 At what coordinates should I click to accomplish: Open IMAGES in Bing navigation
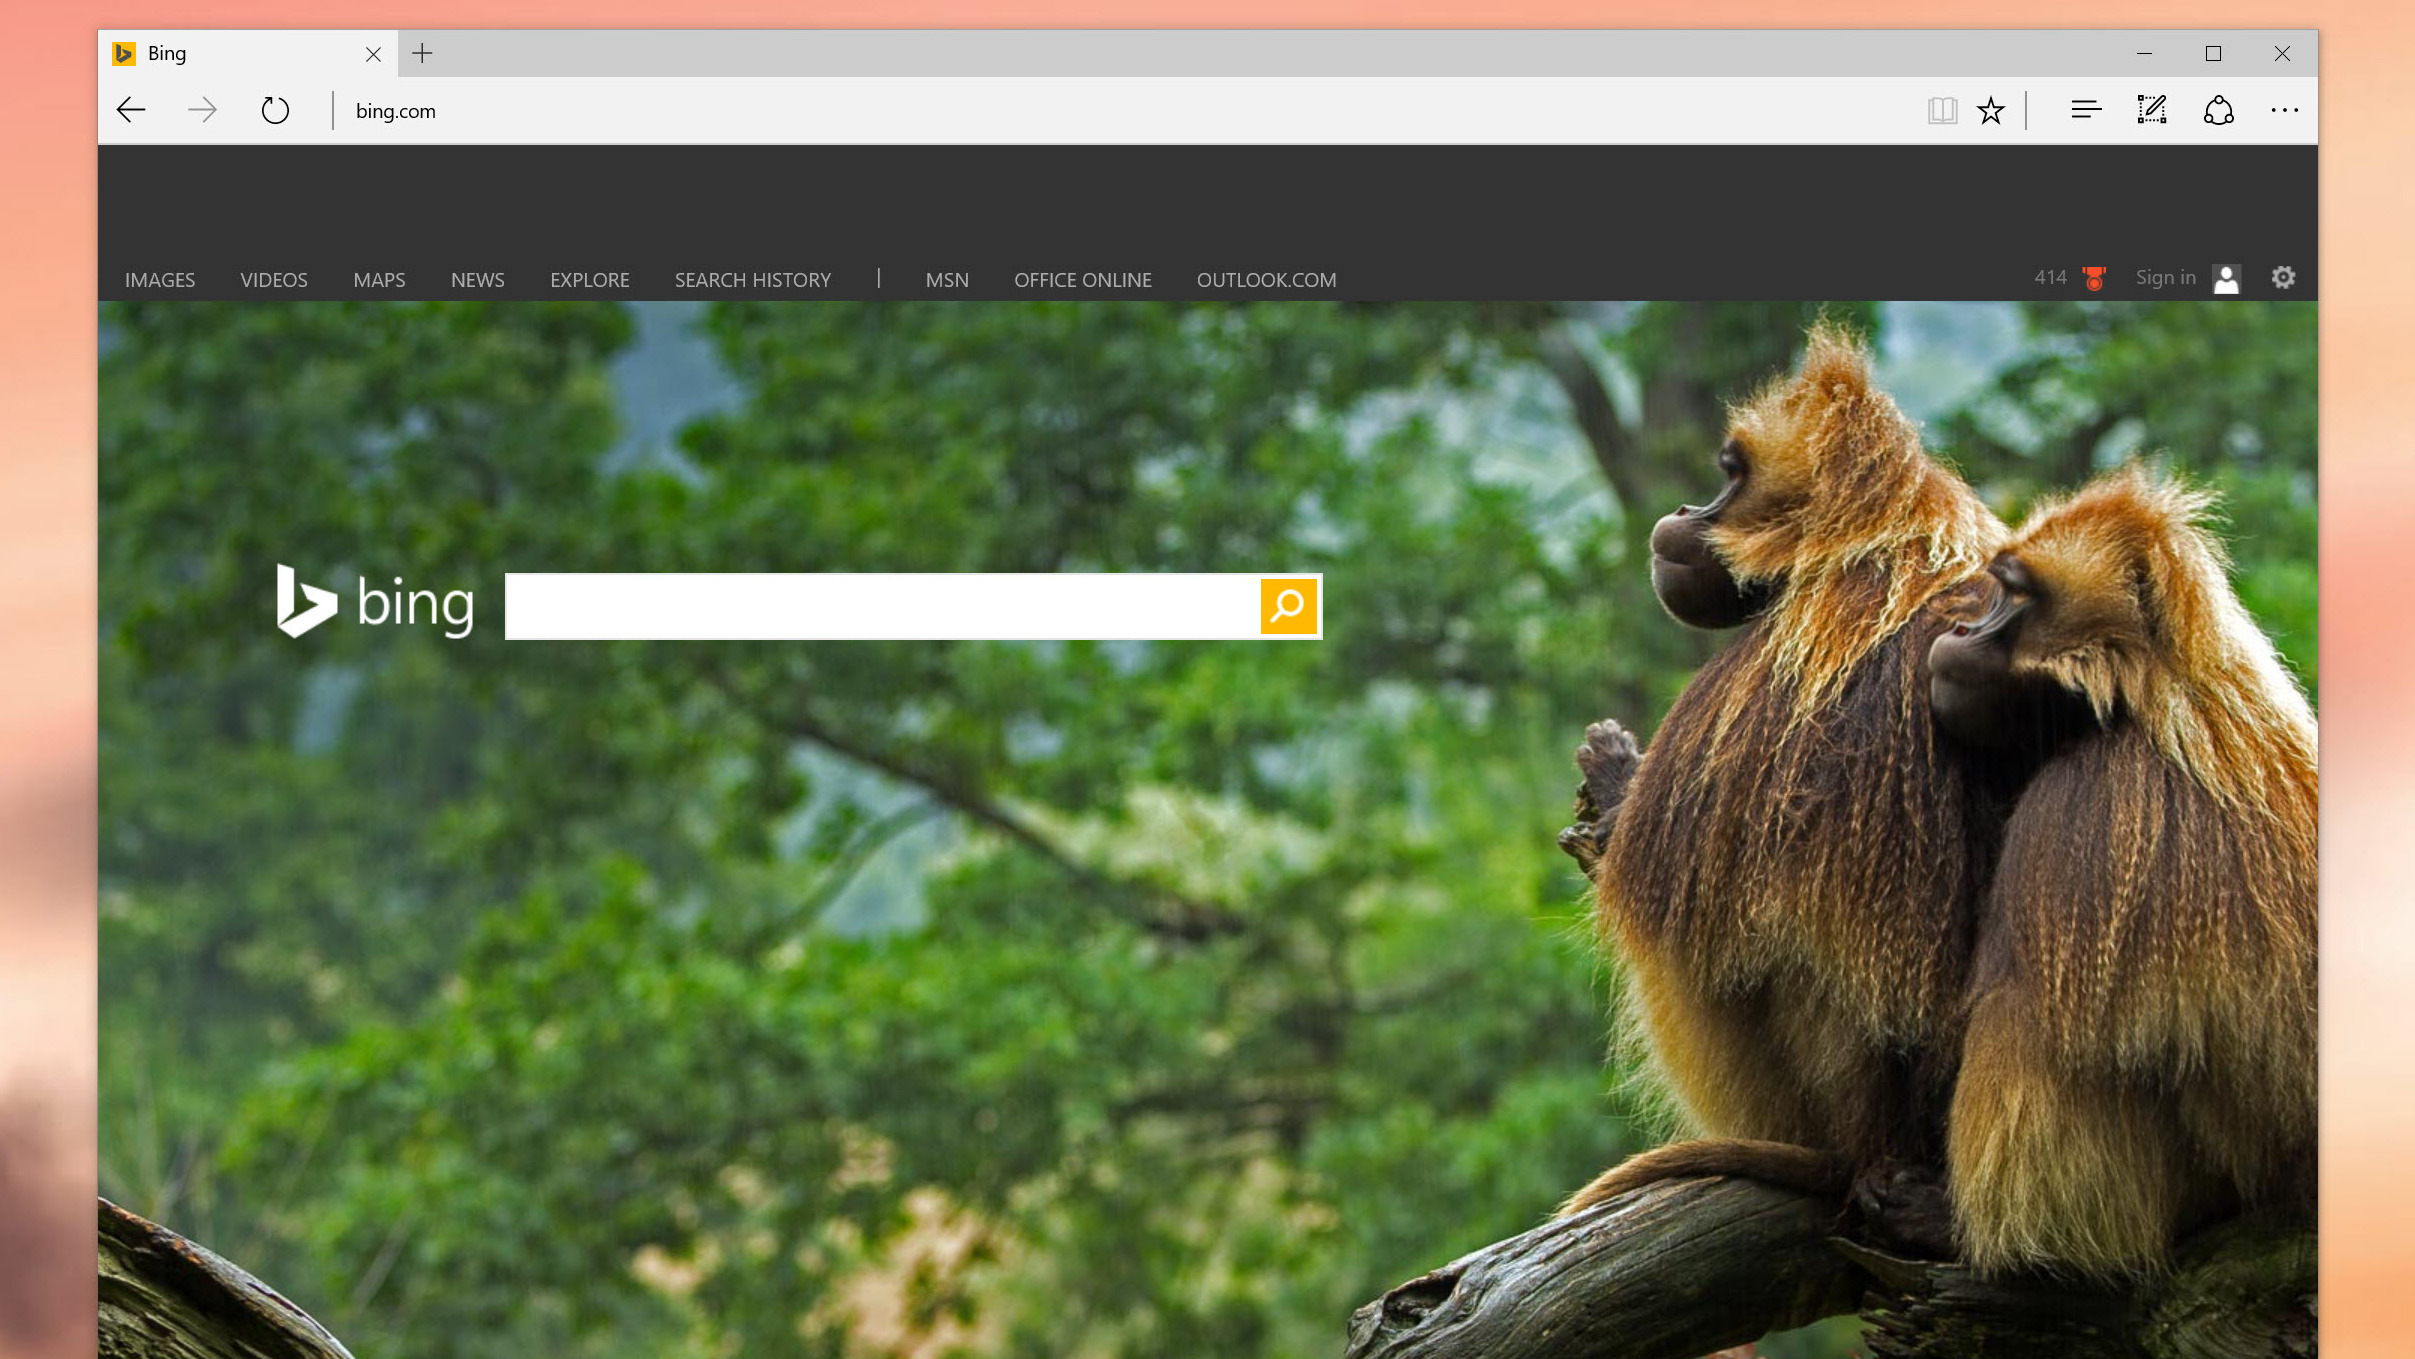[160, 280]
